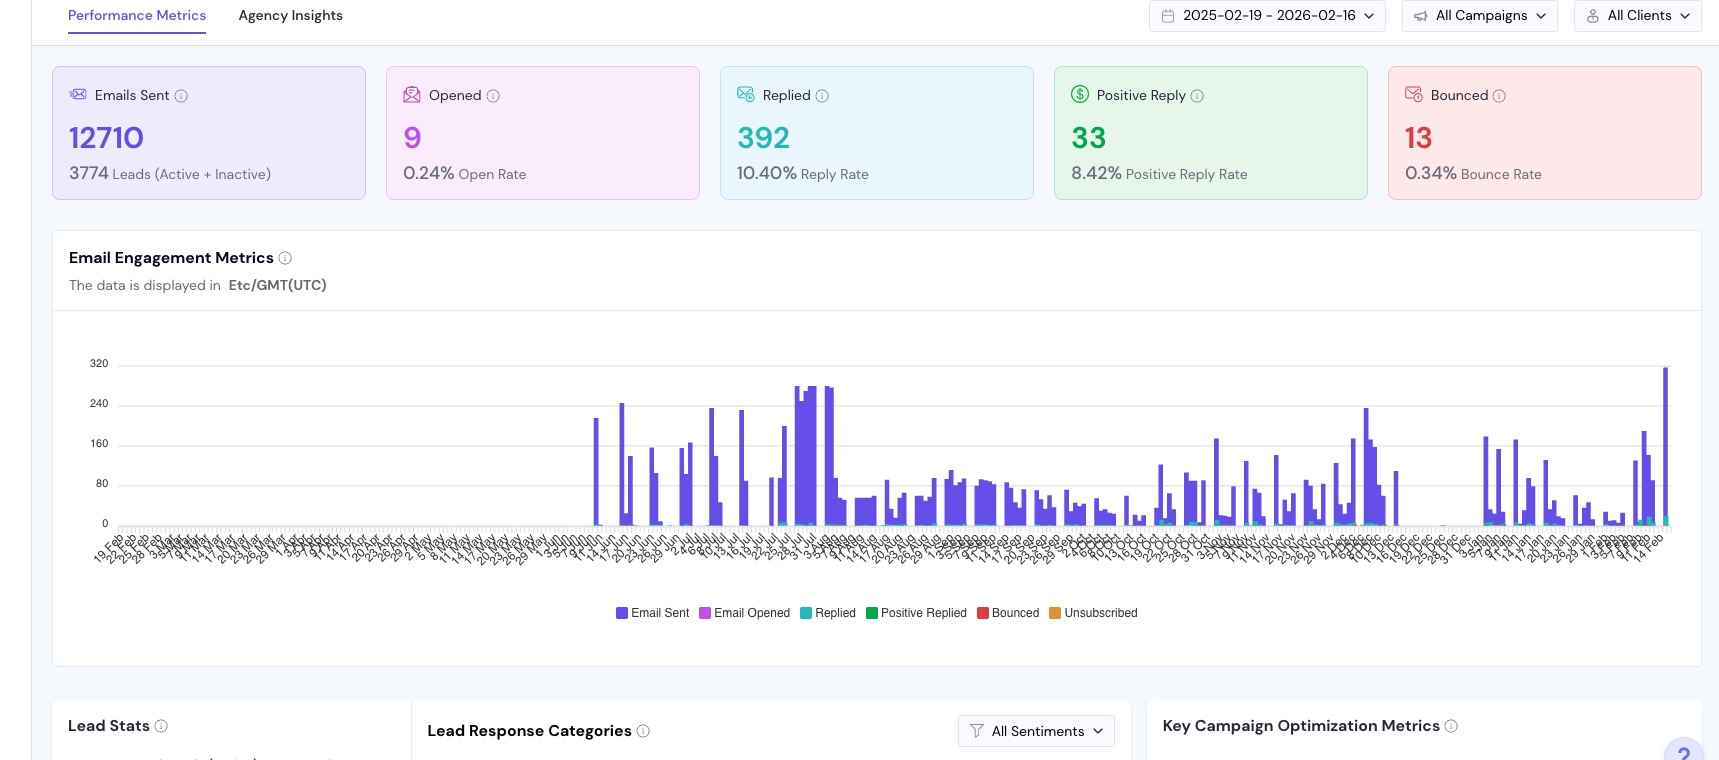Click info icon beside Email Engagement Metrics
This screenshot has width=1719, height=760.
click(285, 258)
